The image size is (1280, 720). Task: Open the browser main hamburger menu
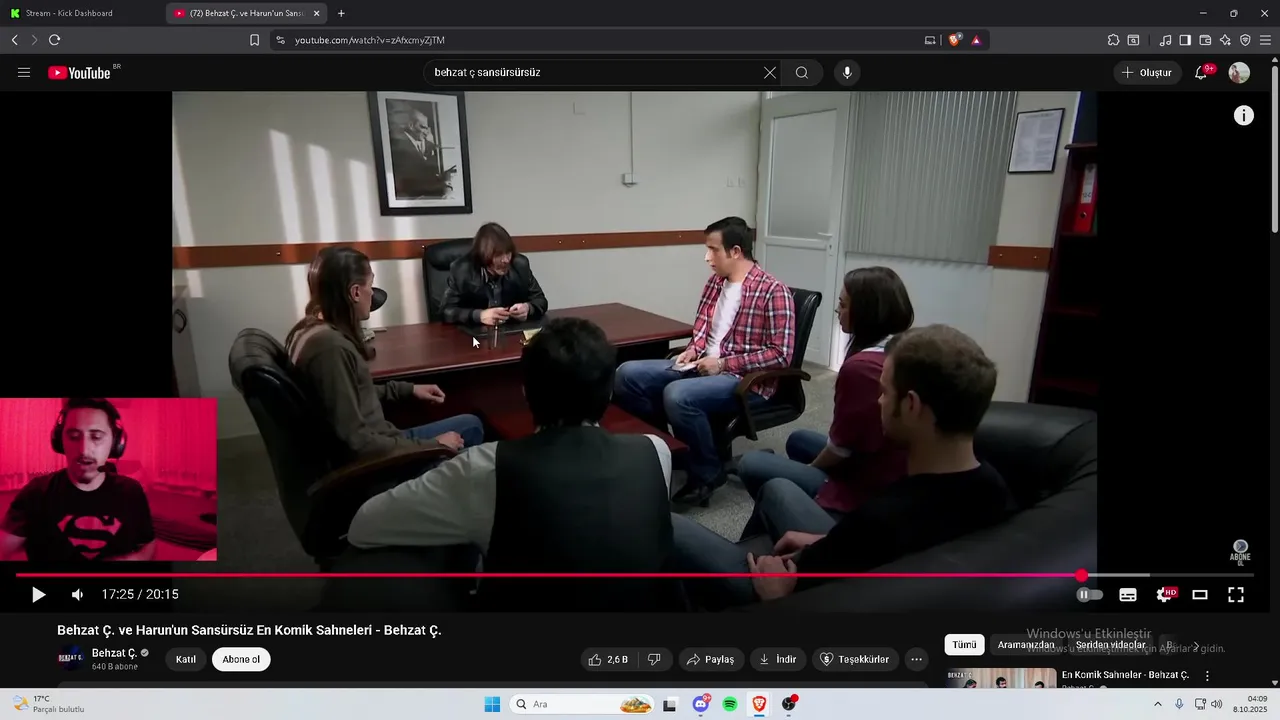tap(1265, 40)
